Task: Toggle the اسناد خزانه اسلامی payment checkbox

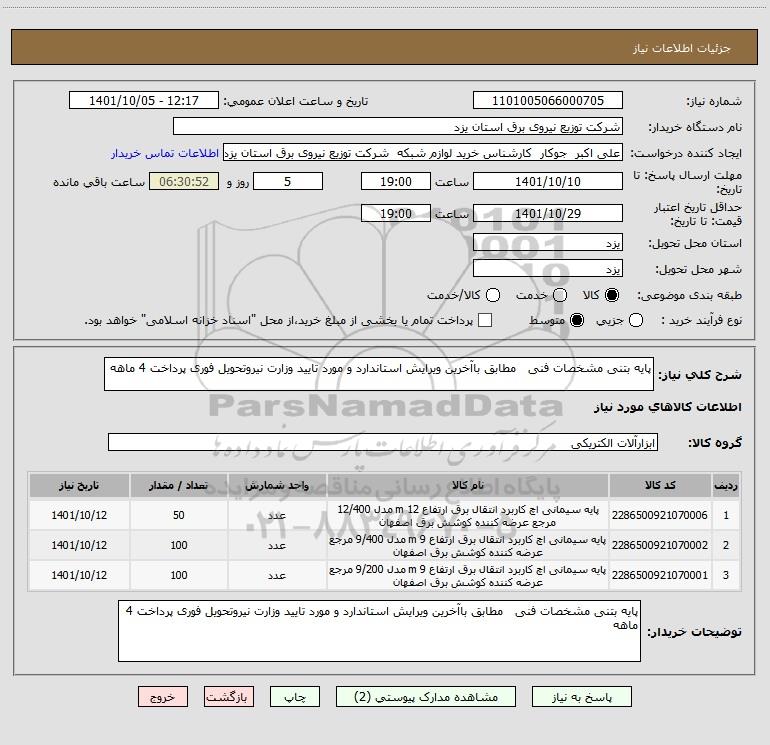Action: pos(485,320)
